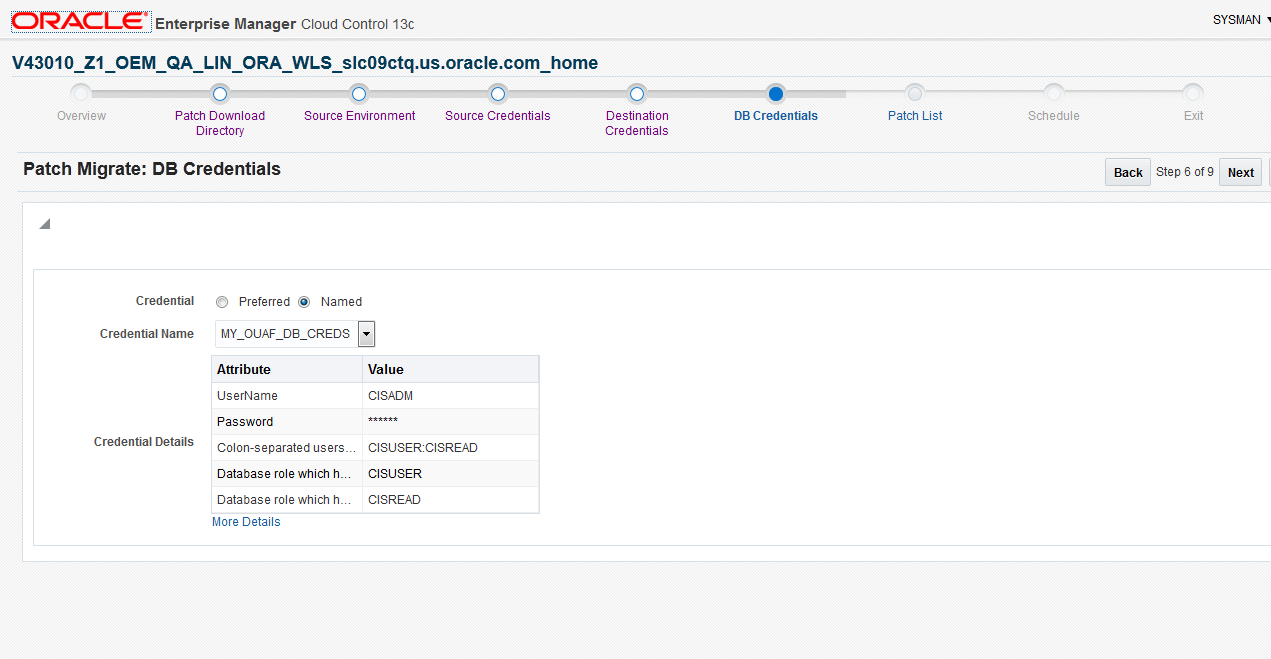The image size is (1271, 659).
Task: Select Destination Credentials step circle
Action: click(x=636, y=94)
